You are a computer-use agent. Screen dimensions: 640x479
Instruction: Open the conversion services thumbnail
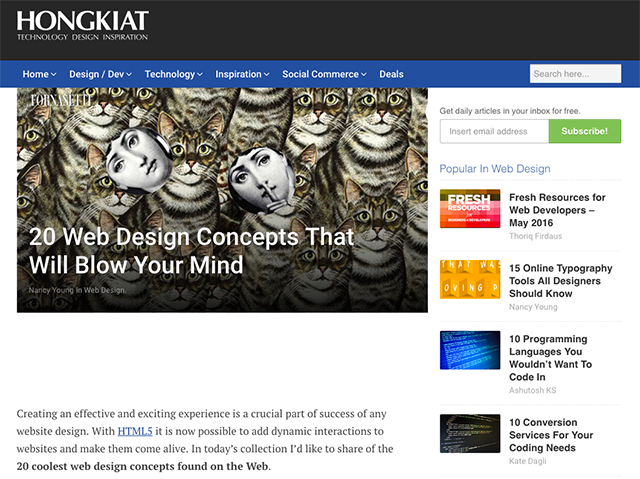[x=470, y=434]
